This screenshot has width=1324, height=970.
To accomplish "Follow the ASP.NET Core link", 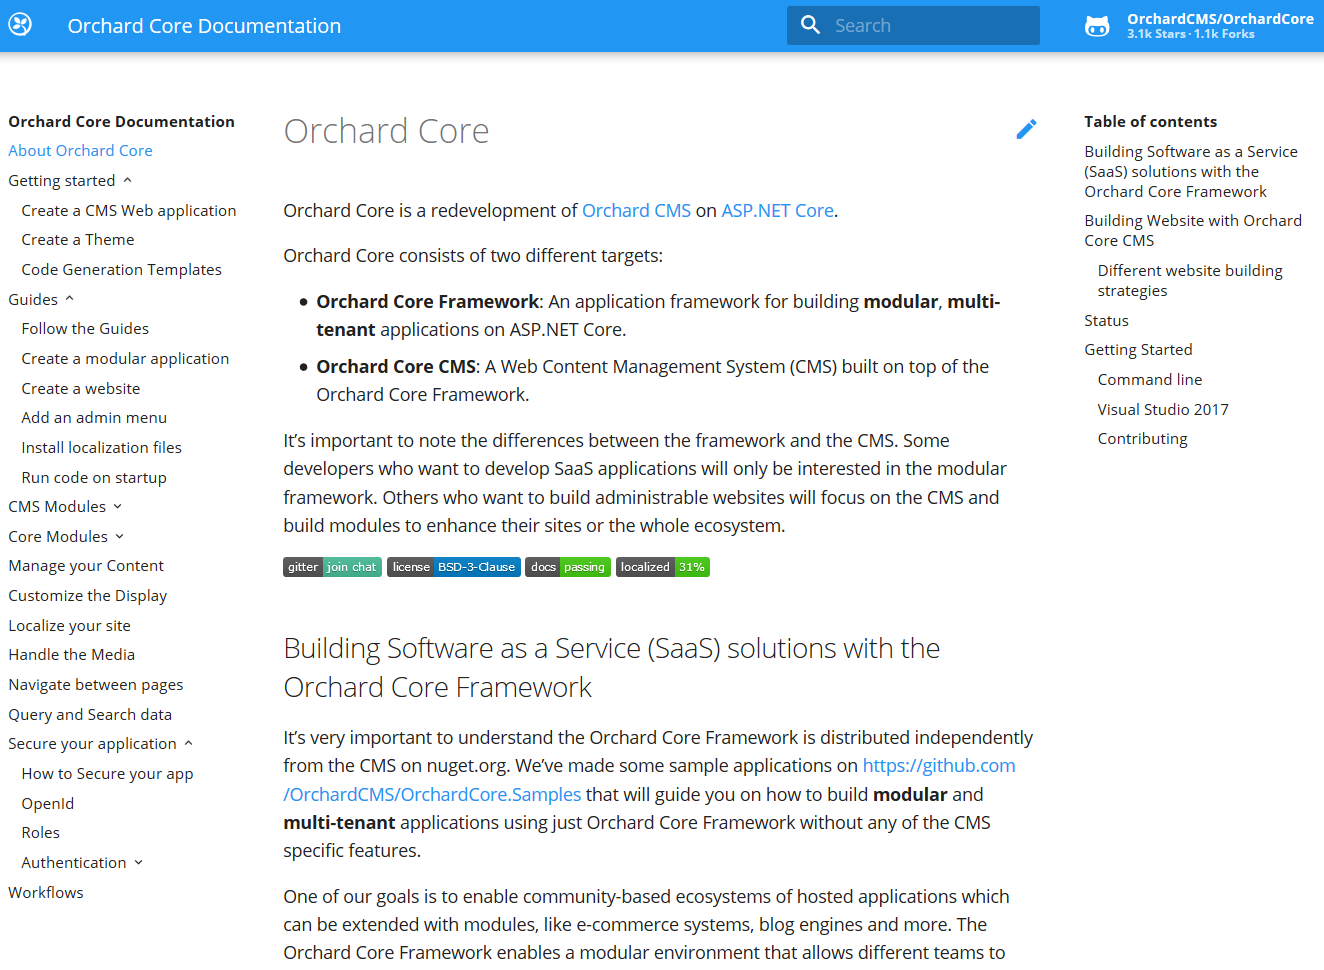I will (x=777, y=211).
